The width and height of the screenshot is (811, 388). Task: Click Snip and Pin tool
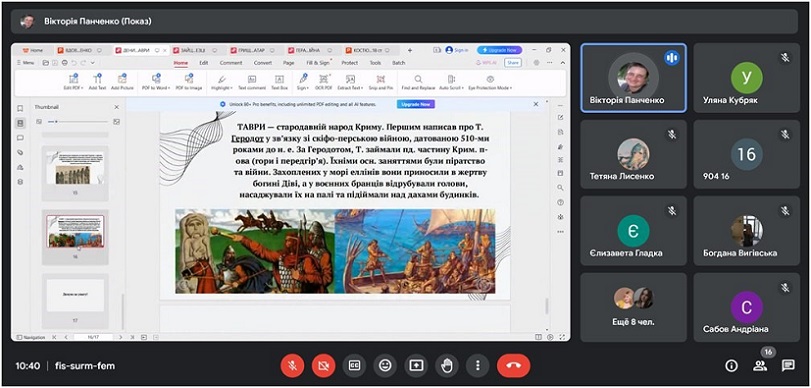[381, 82]
